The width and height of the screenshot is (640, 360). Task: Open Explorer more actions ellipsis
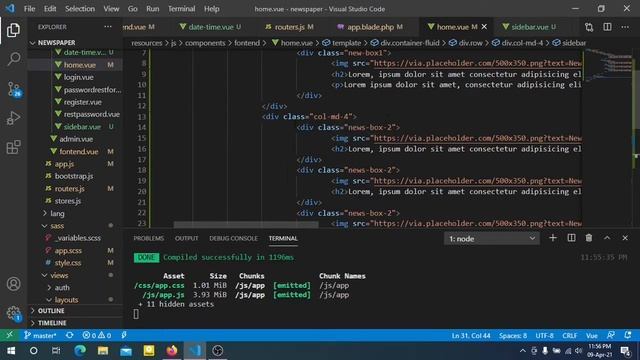pyautogui.click(x=108, y=27)
